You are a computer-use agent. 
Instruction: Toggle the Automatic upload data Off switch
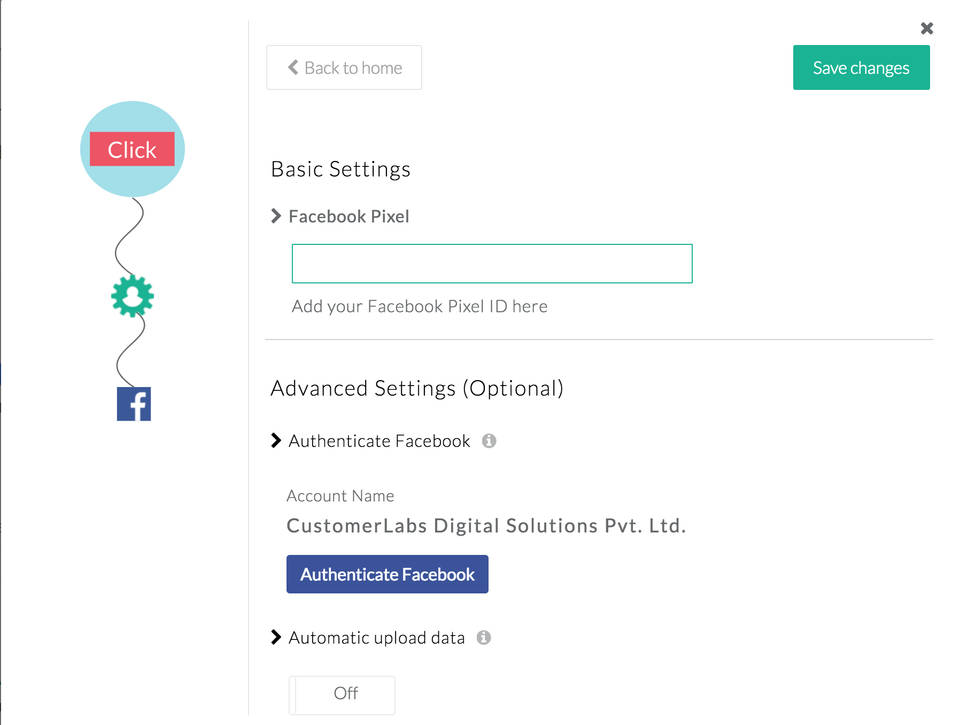(342, 694)
